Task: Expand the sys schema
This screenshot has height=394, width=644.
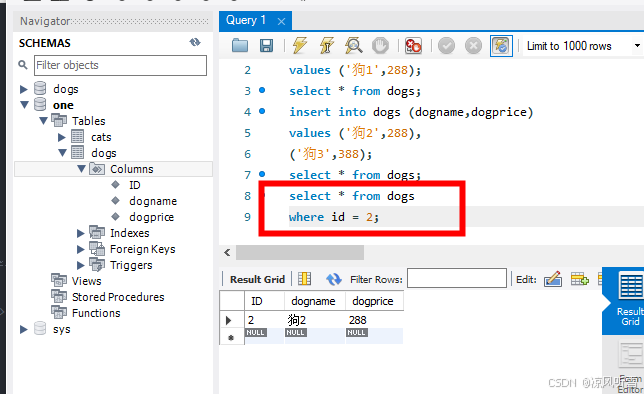Action: (24, 329)
